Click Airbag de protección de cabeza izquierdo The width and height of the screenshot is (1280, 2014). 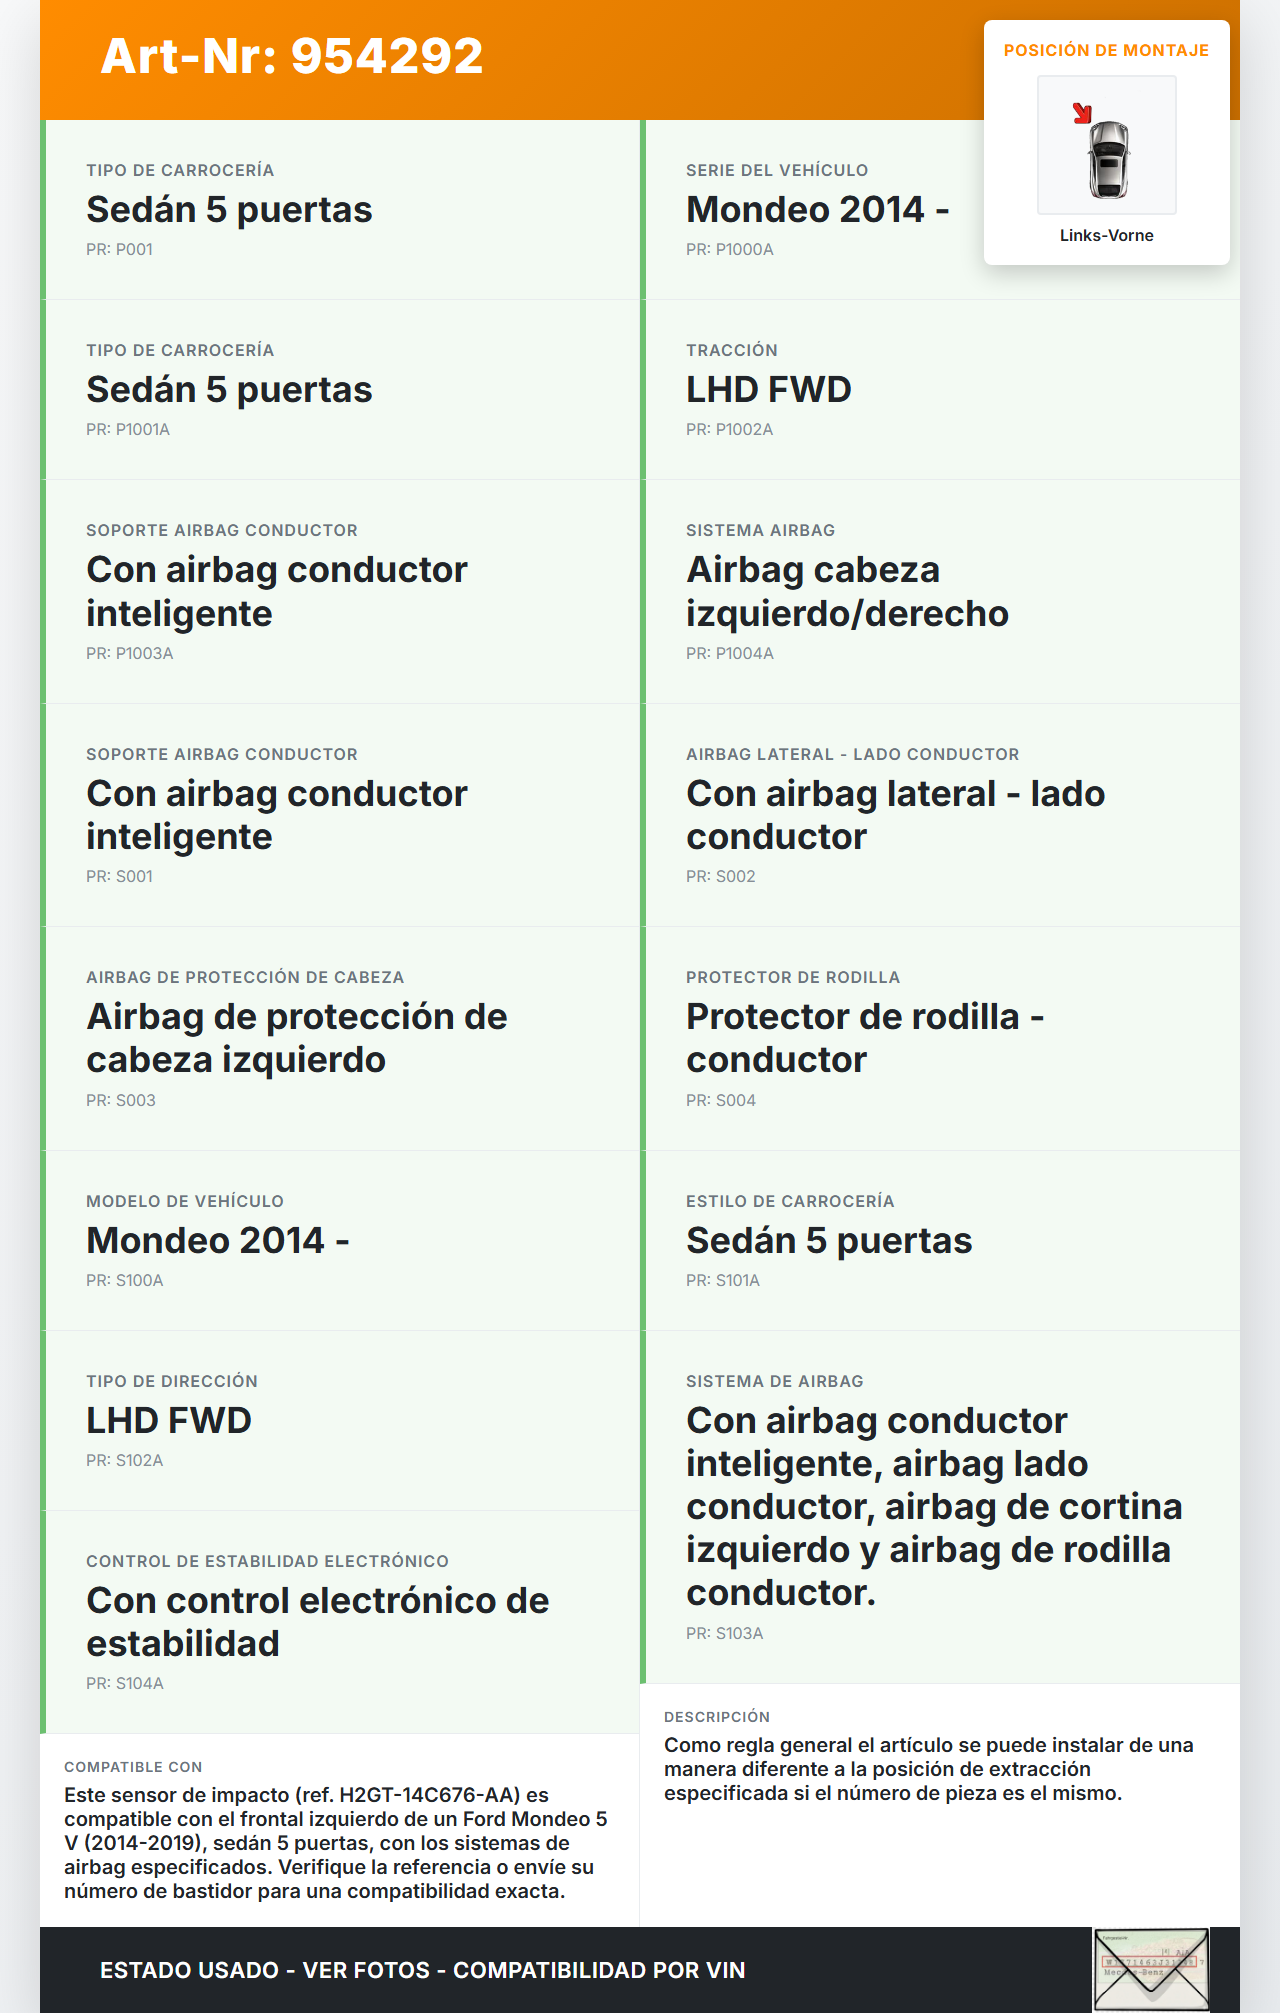[x=296, y=1038]
